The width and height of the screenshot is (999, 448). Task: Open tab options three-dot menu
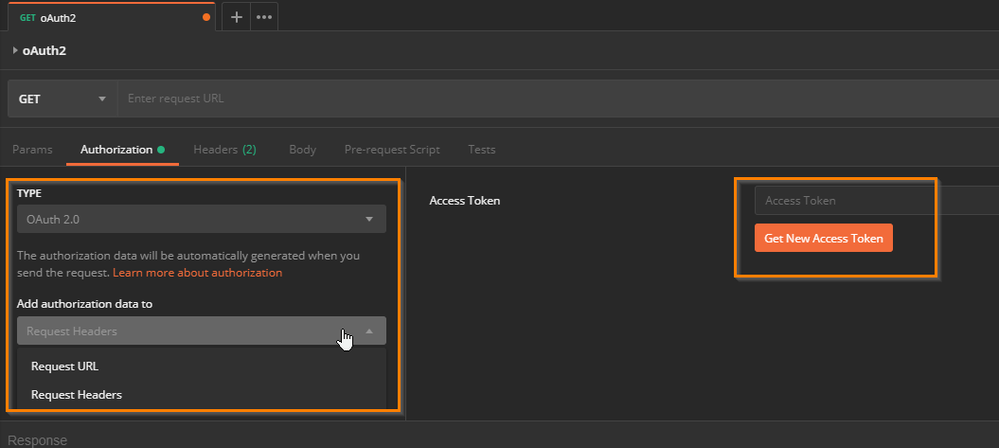point(264,17)
